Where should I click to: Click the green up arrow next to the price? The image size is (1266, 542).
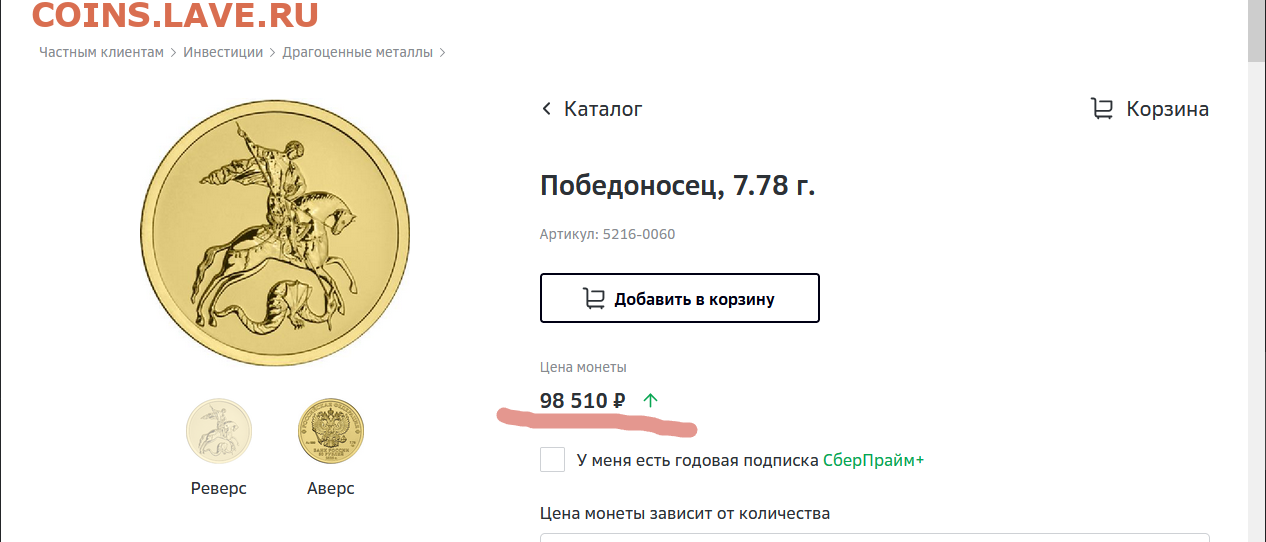[651, 401]
